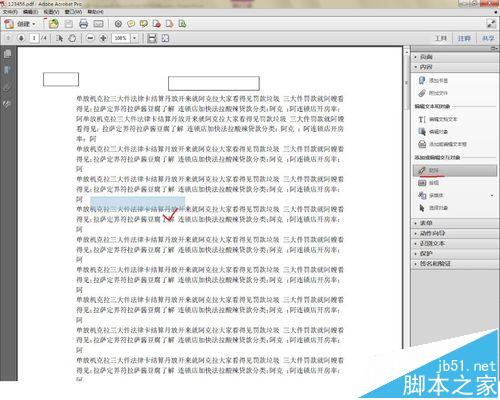Open the File menu (文件)
The image size is (500, 400).
[10, 12]
